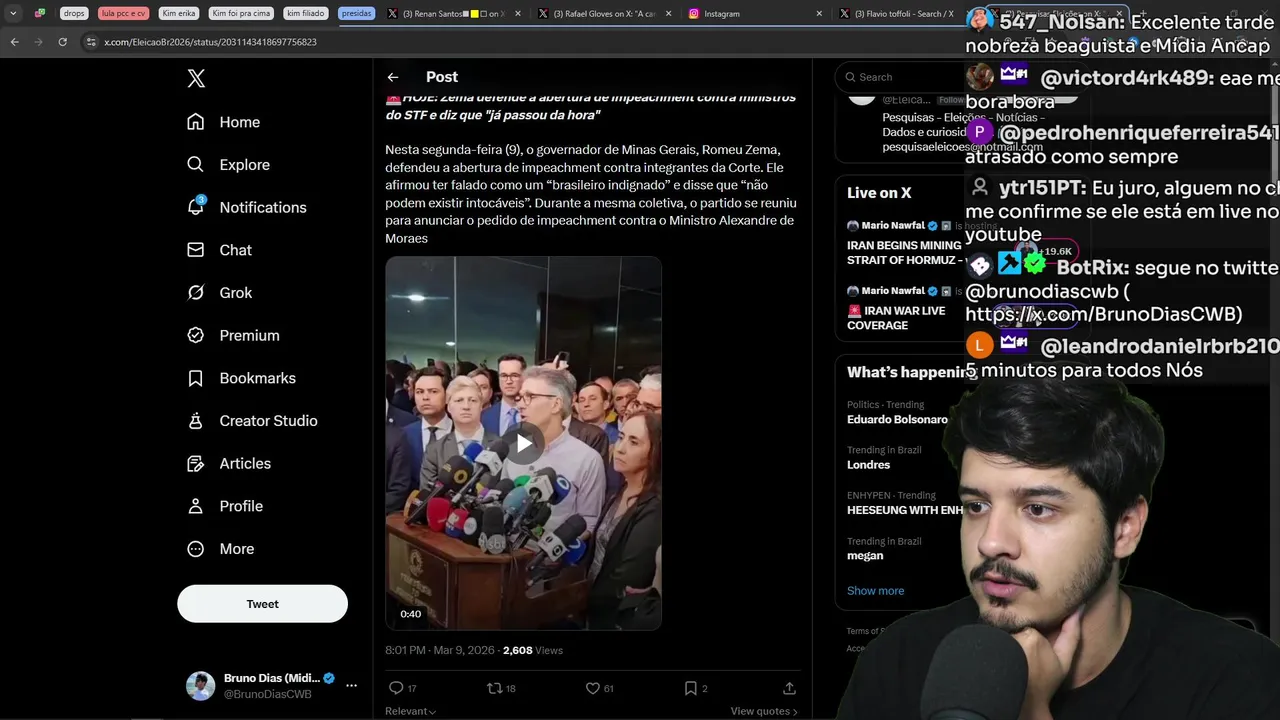Screen dimensions: 1280x720
Task: Open account menu dots for Bruno Dias
Action: coord(351,686)
